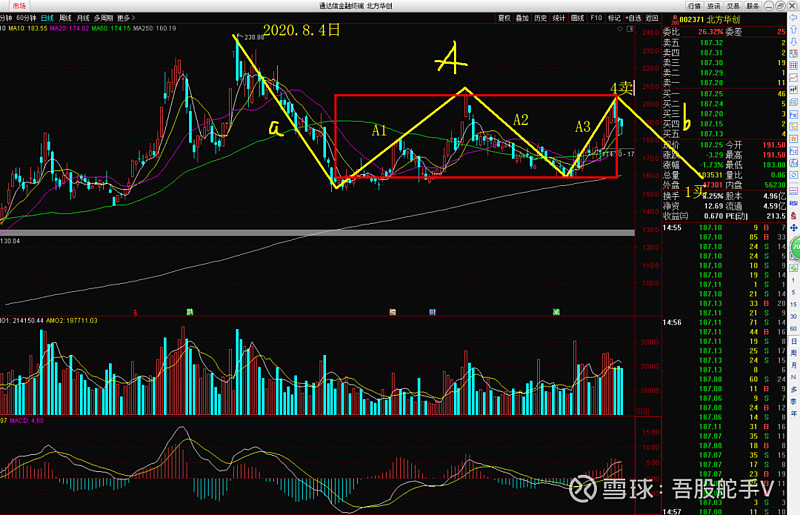Switch to 5-minute period in sidebar
Viewport: 800px width, 515px height.
(x=793, y=292)
